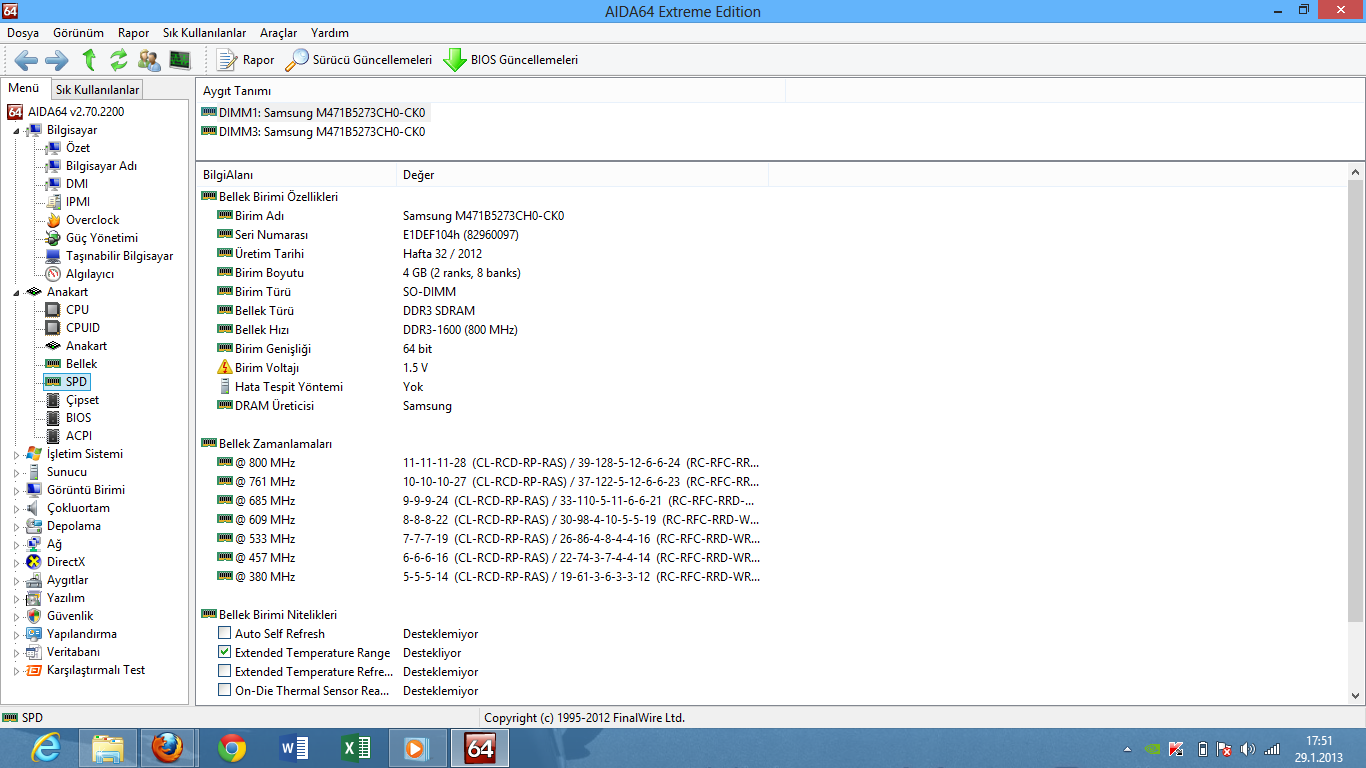Image resolution: width=1366 pixels, height=768 pixels.
Task: Click the Overclock flame icon
Action: [53, 220]
